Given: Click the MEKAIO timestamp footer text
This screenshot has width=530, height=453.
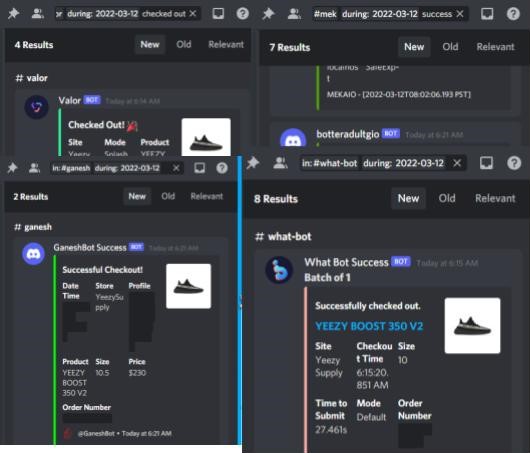Looking at the screenshot, I should tap(399, 94).
